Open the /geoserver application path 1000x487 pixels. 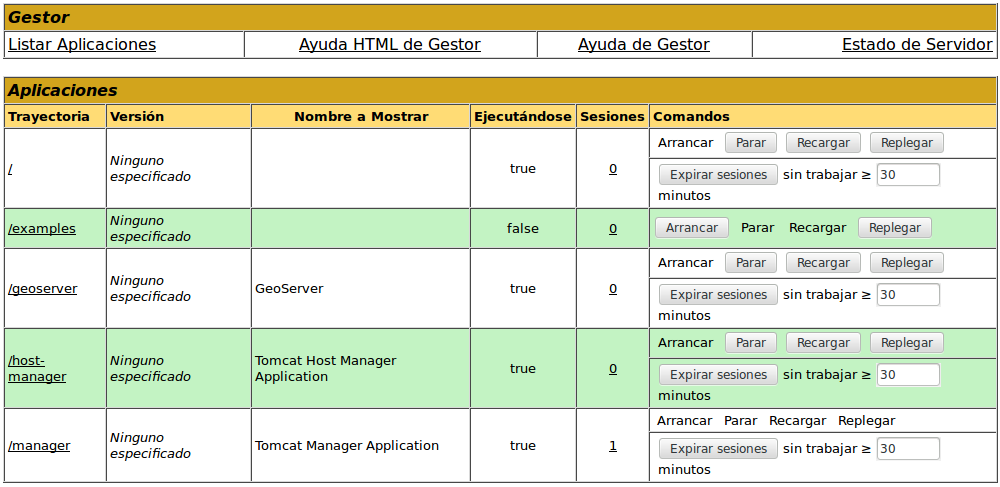[43, 289]
